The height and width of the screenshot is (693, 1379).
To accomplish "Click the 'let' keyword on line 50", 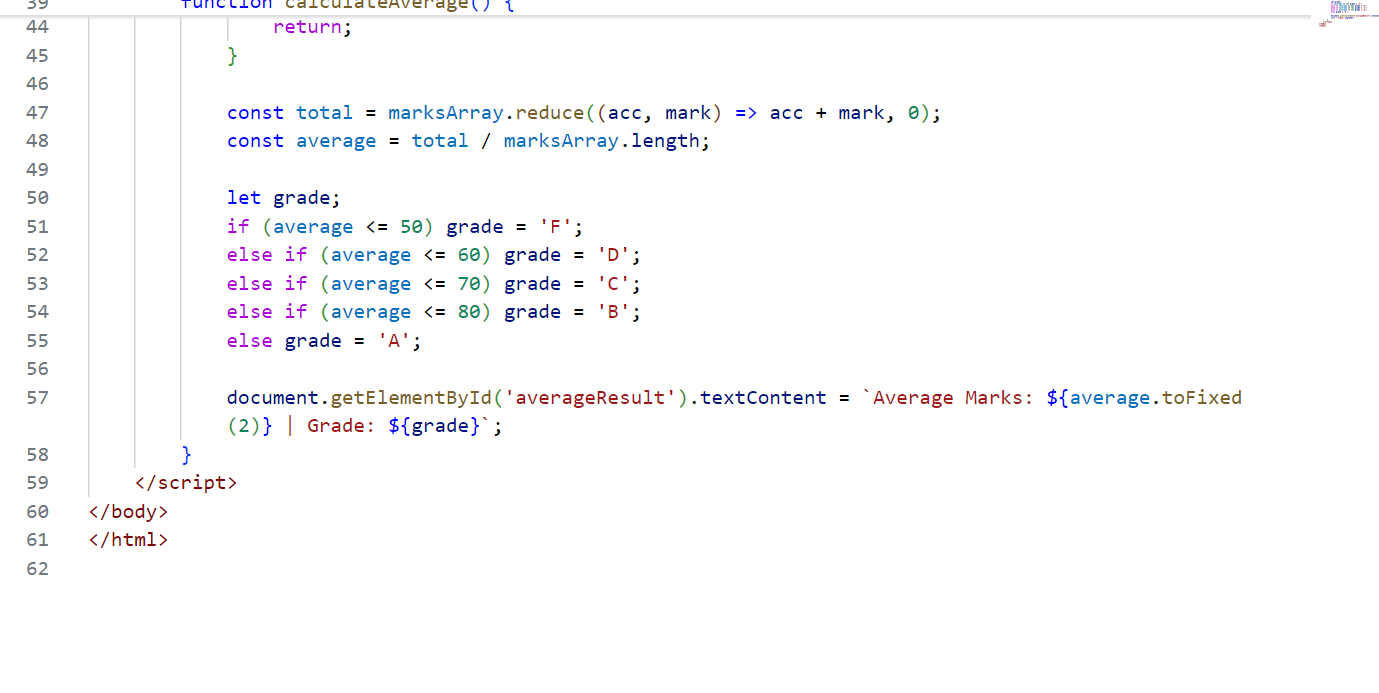I will click(244, 198).
